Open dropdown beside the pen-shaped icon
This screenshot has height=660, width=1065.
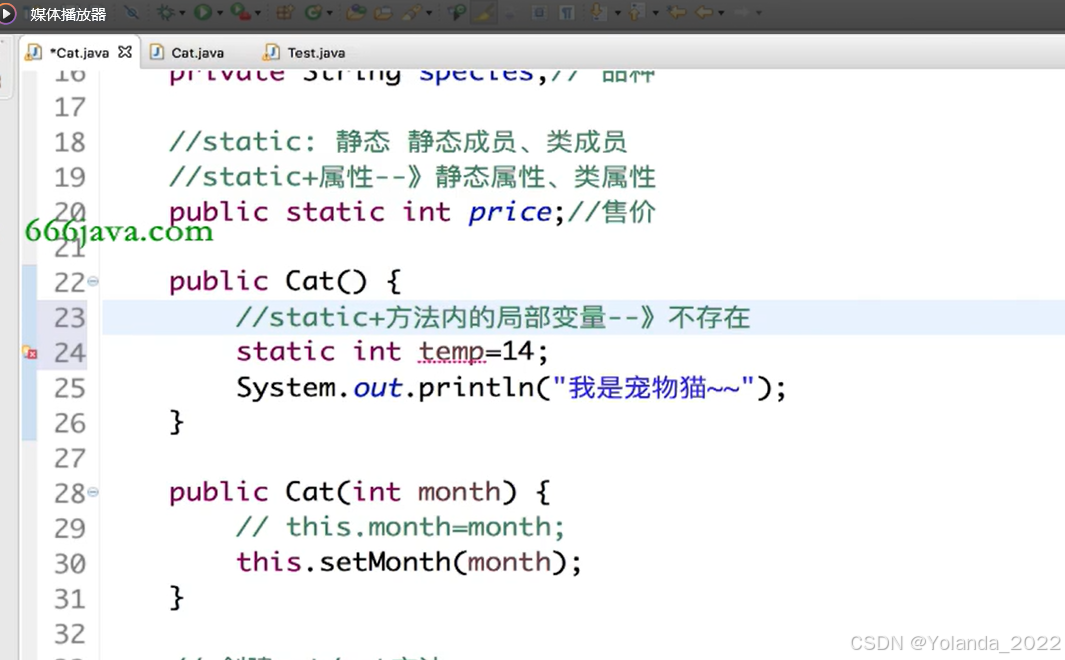coord(429,13)
